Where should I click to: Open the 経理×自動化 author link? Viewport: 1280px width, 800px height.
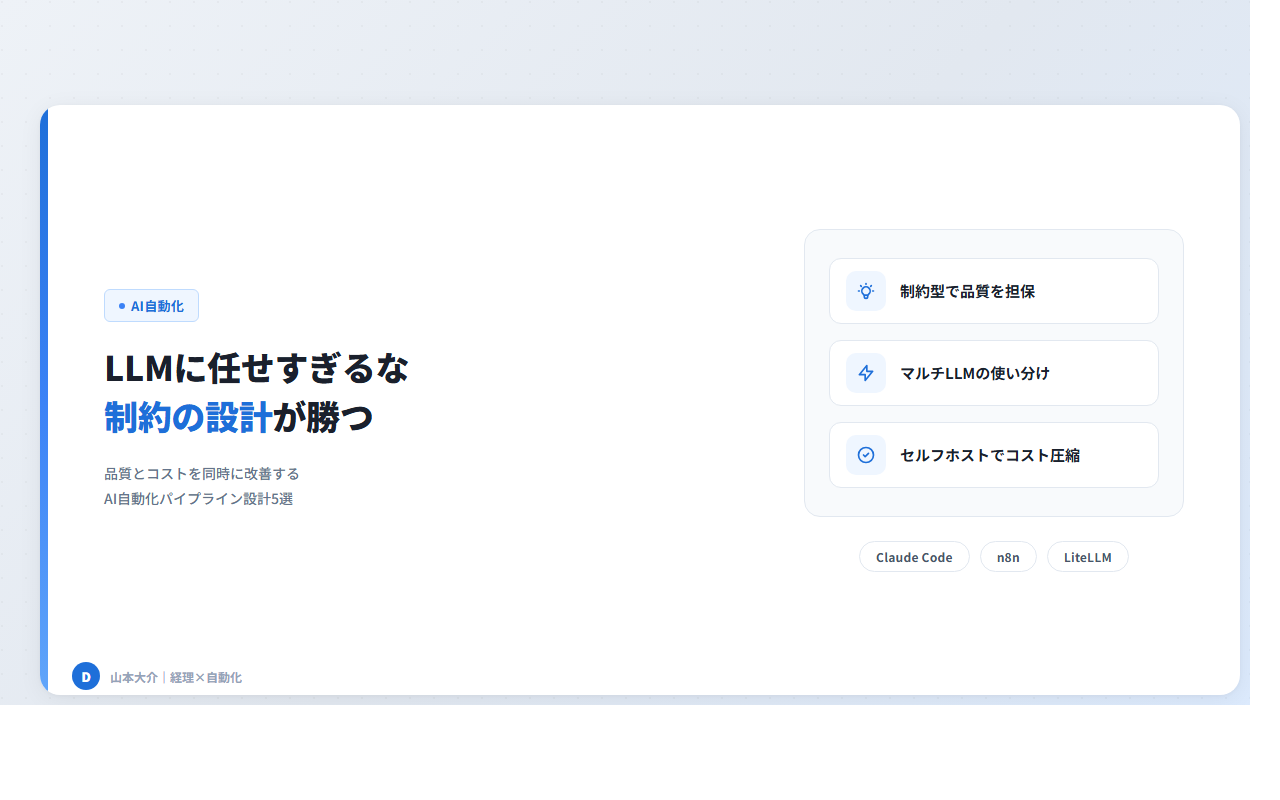click(x=207, y=676)
